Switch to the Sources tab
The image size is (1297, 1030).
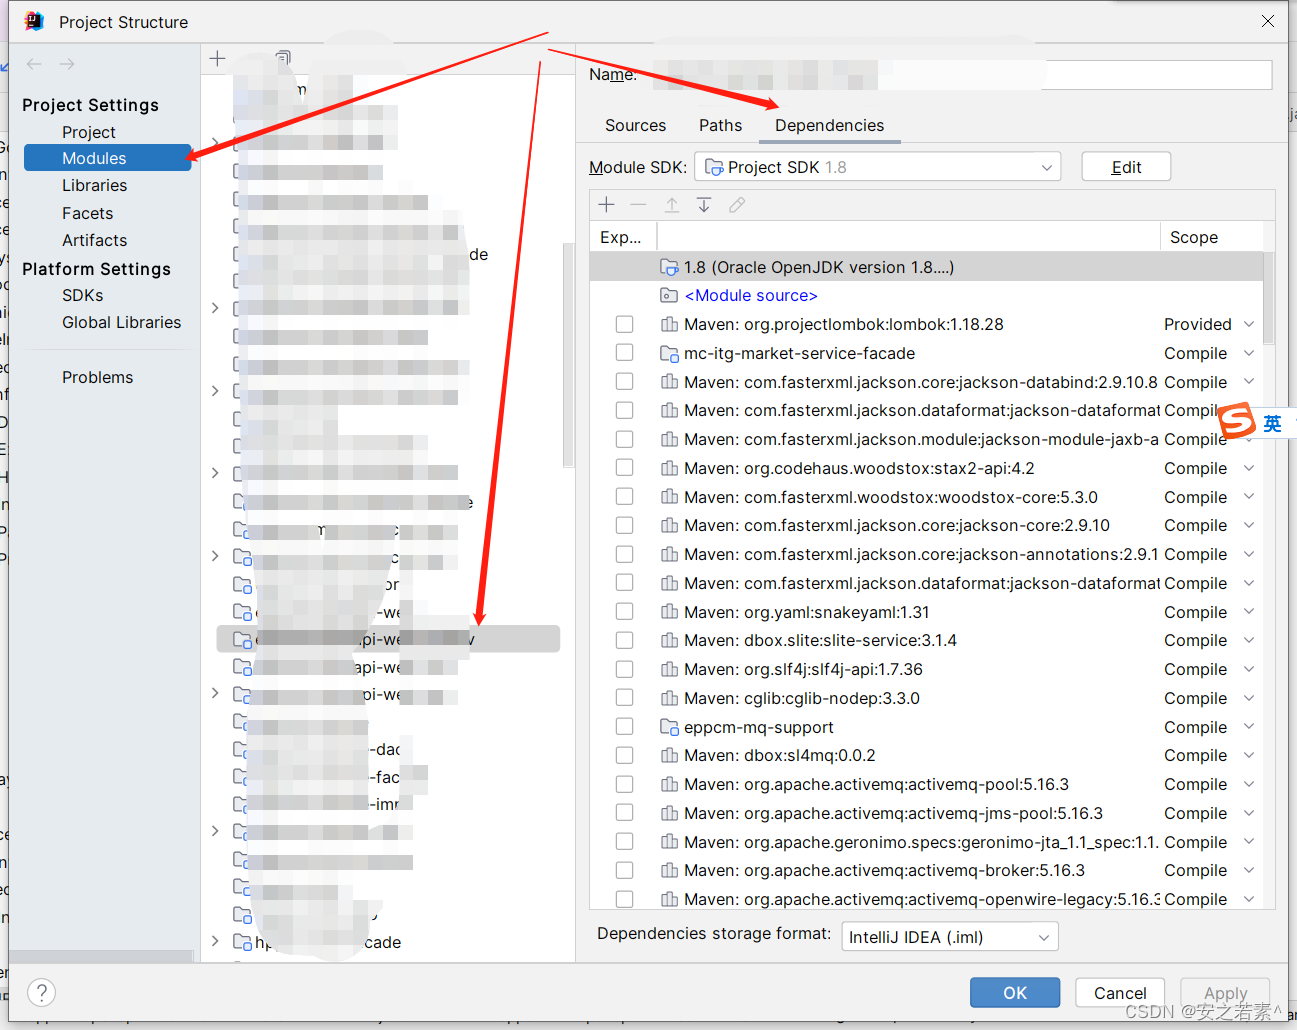point(635,125)
